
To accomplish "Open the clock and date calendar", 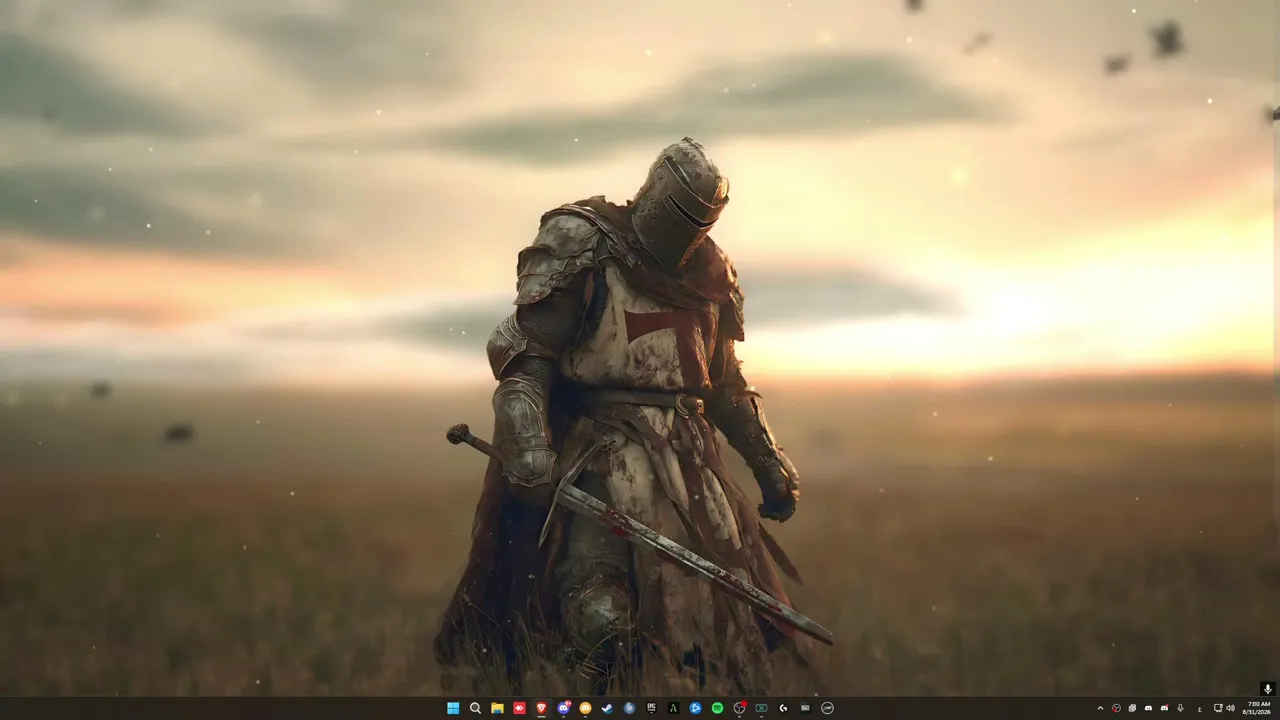I will [1256, 708].
